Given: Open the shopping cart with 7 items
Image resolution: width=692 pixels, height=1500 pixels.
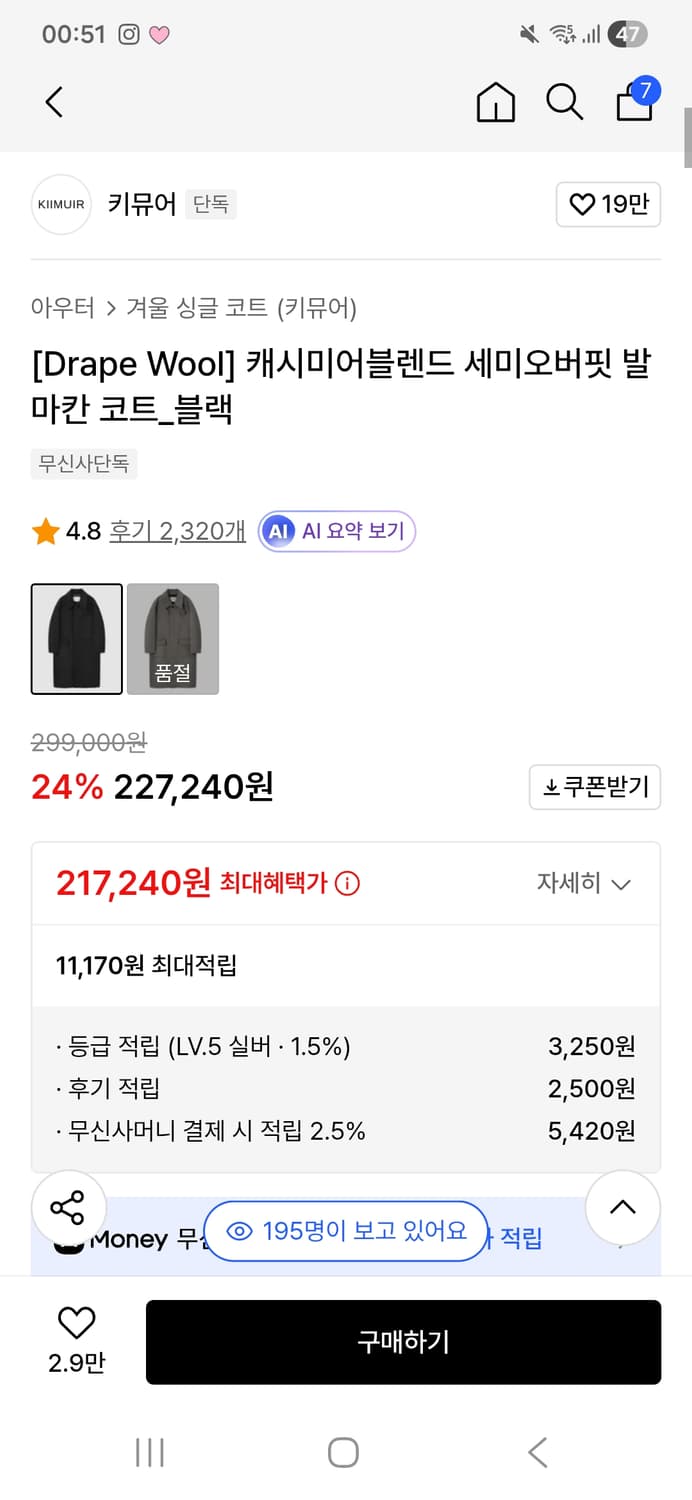Looking at the screenshot, I should [x=634, y=103].
